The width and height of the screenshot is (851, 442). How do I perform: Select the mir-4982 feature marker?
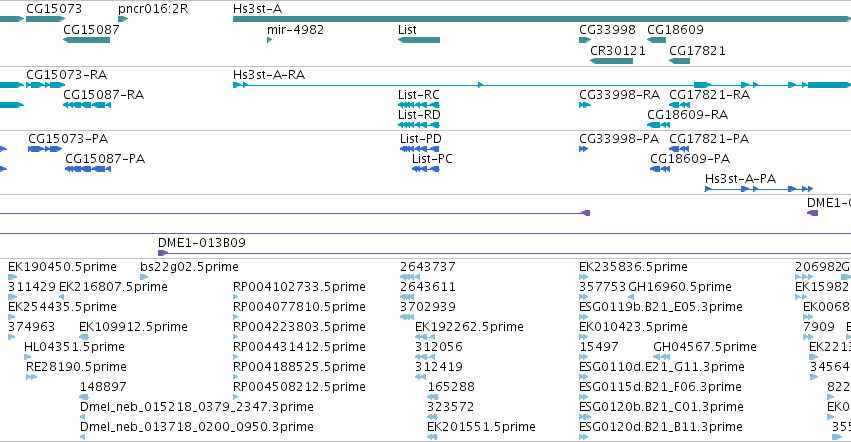(269, 40)
